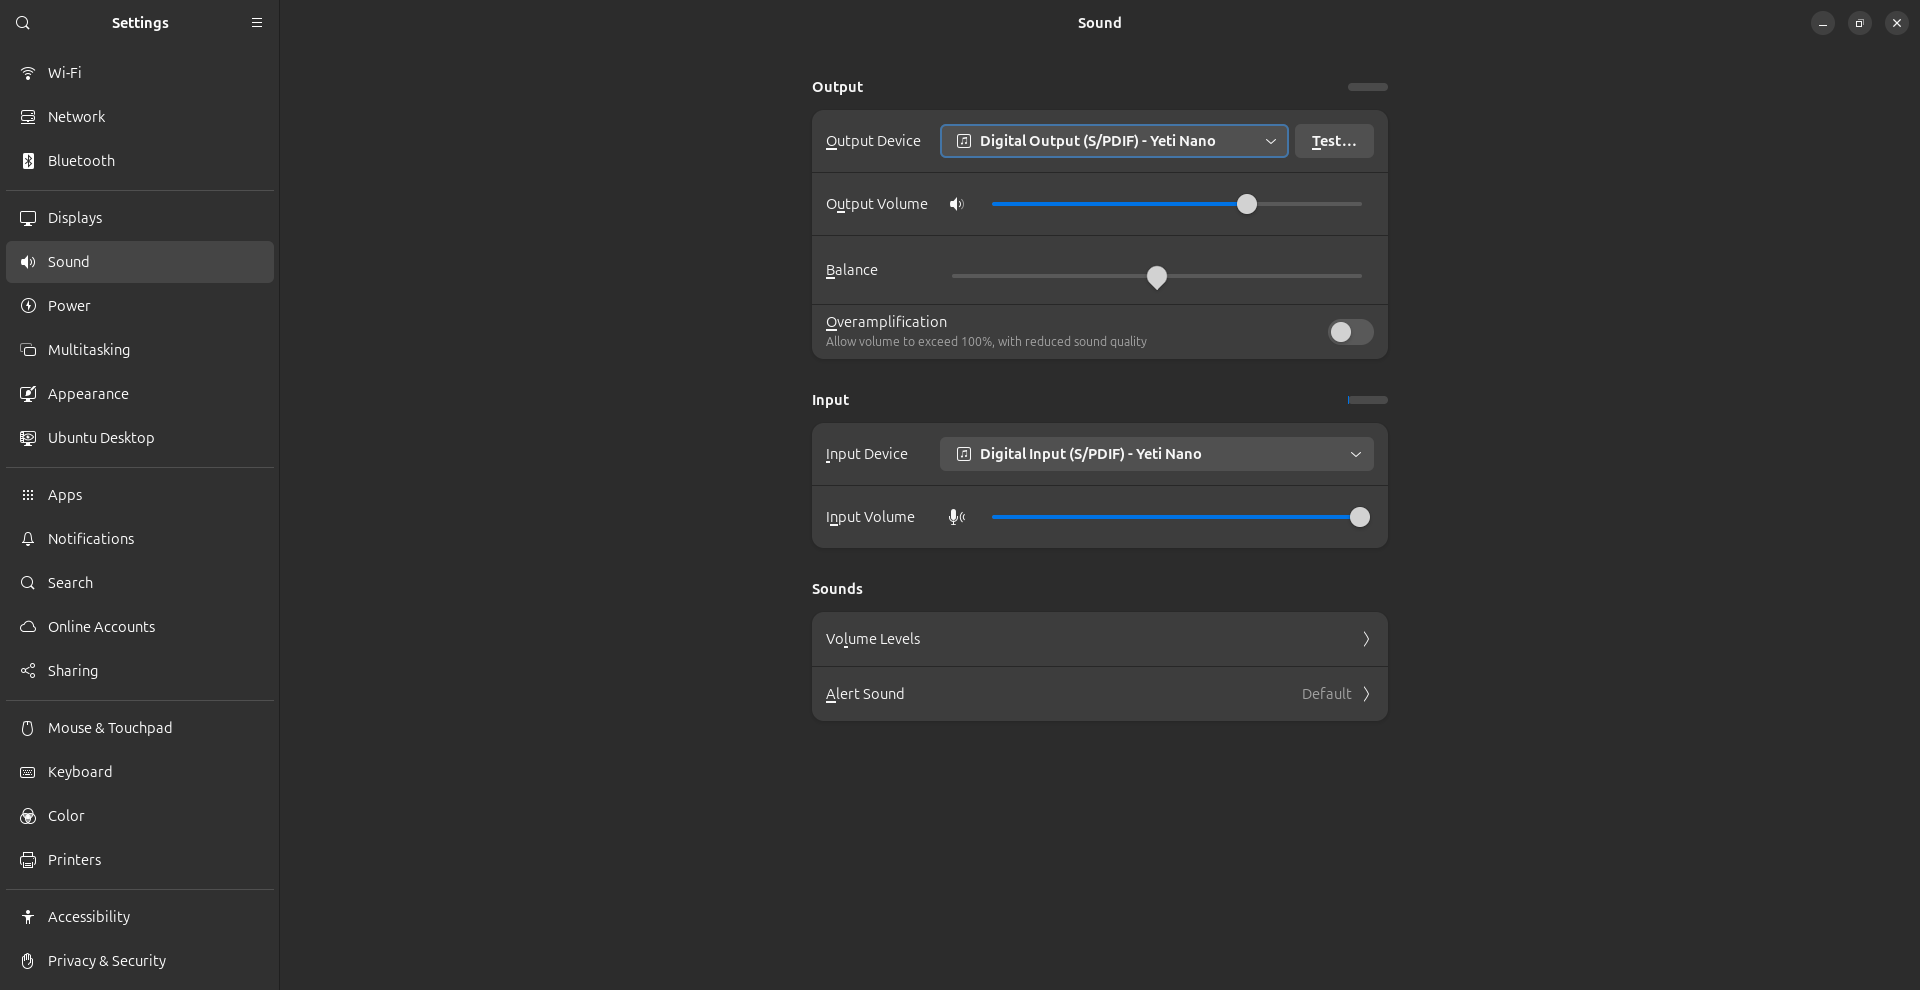
Task: Open the Output Device dropdown
Action: pos(1113,141)
